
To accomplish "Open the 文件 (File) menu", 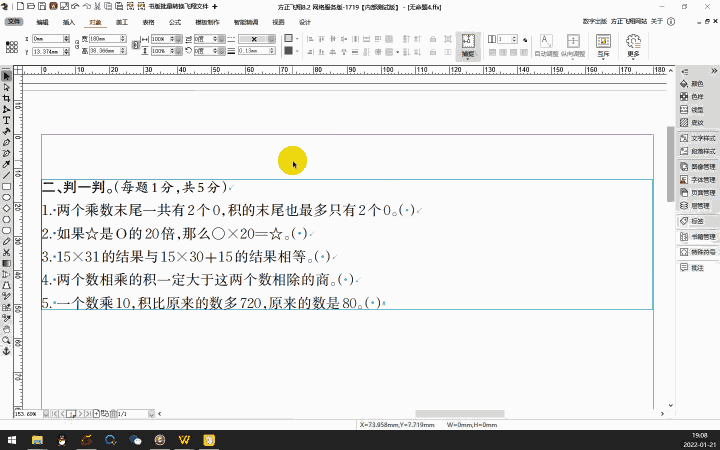I will coord(14,22).
